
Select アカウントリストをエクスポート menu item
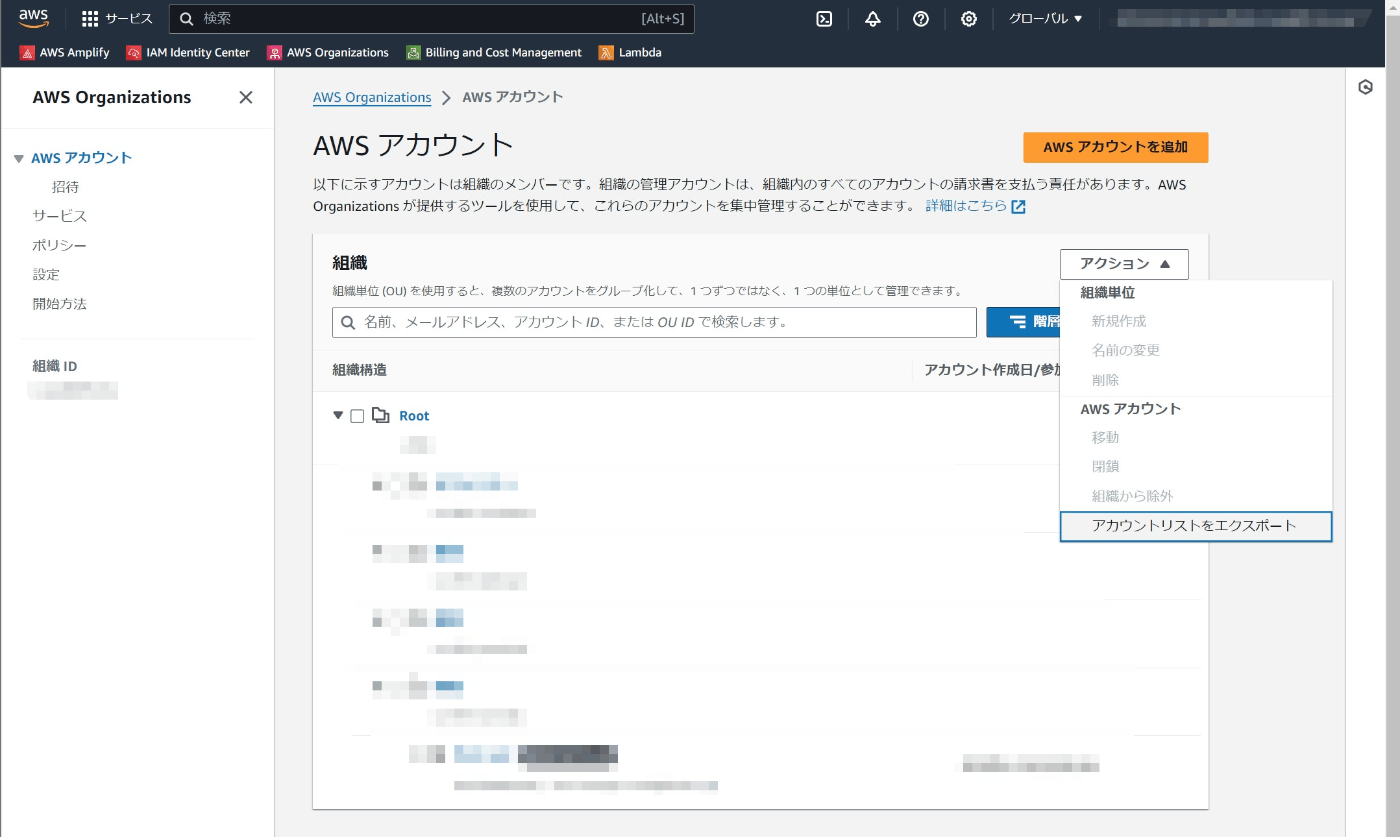[1196, 526]
